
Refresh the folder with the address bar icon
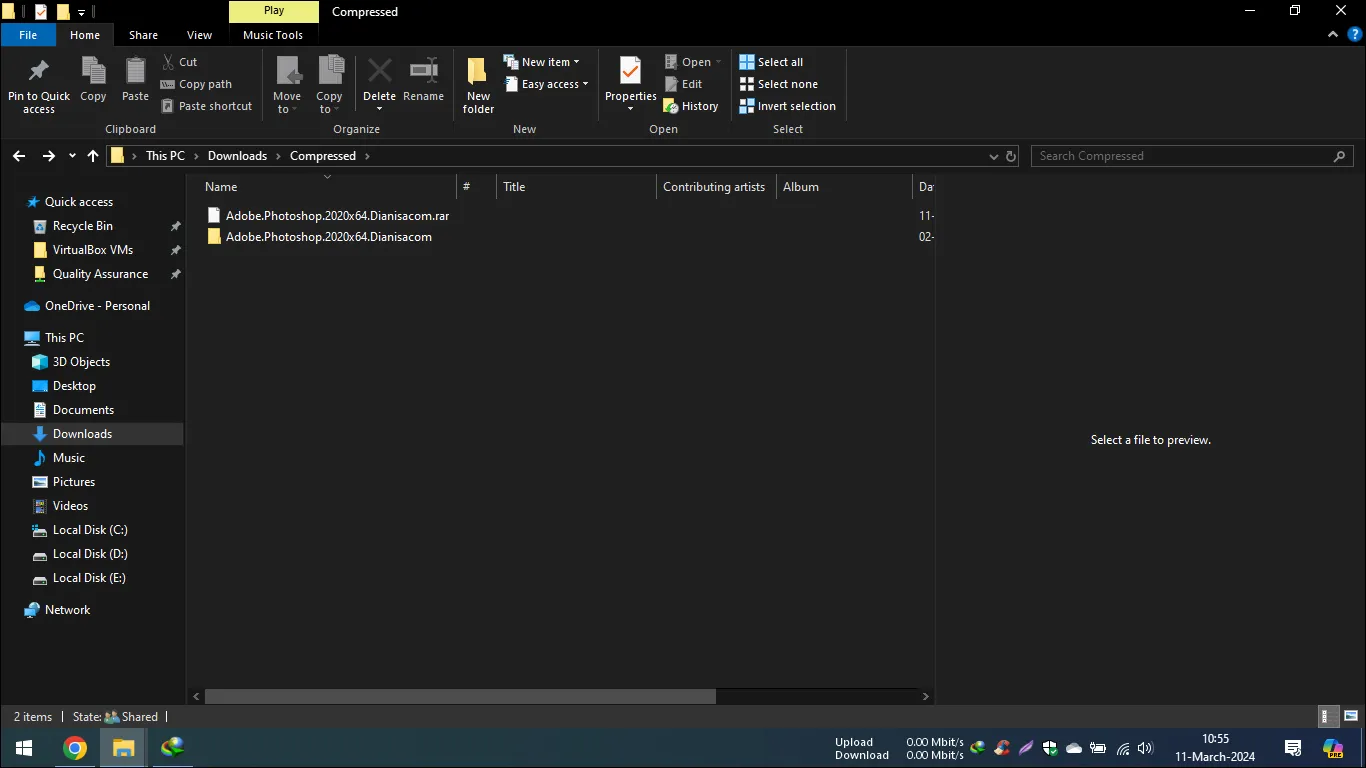(x=1010, y=156)
